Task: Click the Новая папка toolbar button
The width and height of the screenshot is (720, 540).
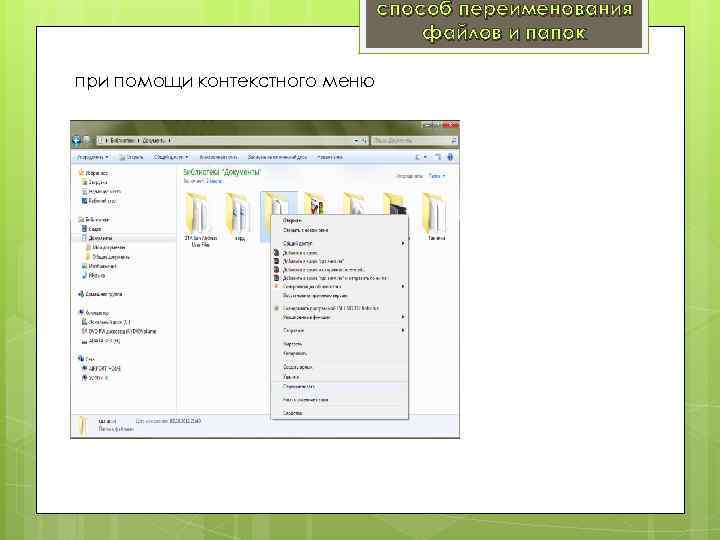Action: pos(330,157)
